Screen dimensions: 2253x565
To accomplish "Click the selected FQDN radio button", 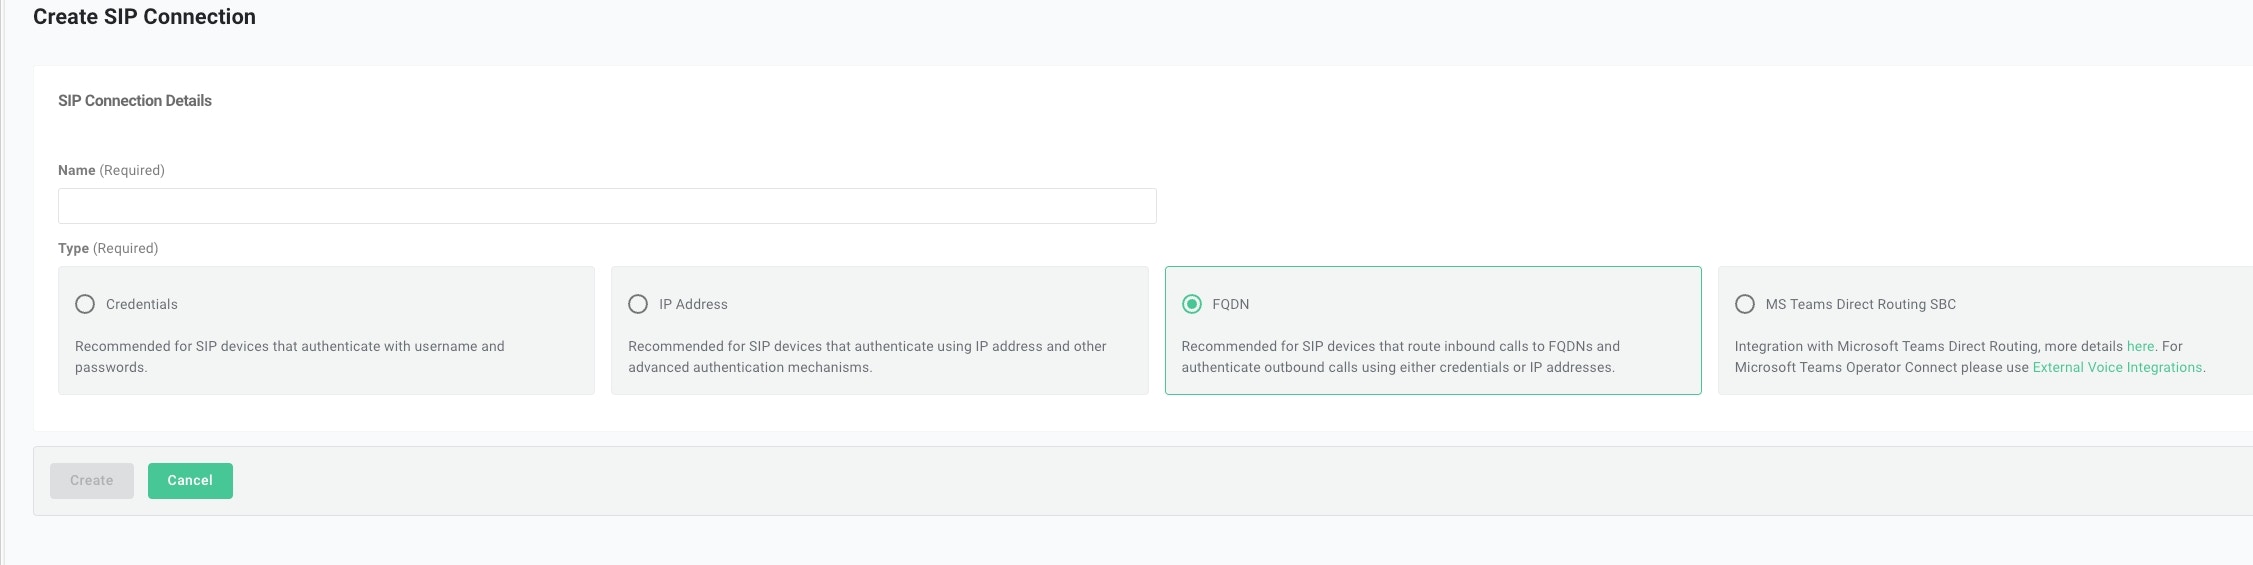I will tap(1191, 304).
